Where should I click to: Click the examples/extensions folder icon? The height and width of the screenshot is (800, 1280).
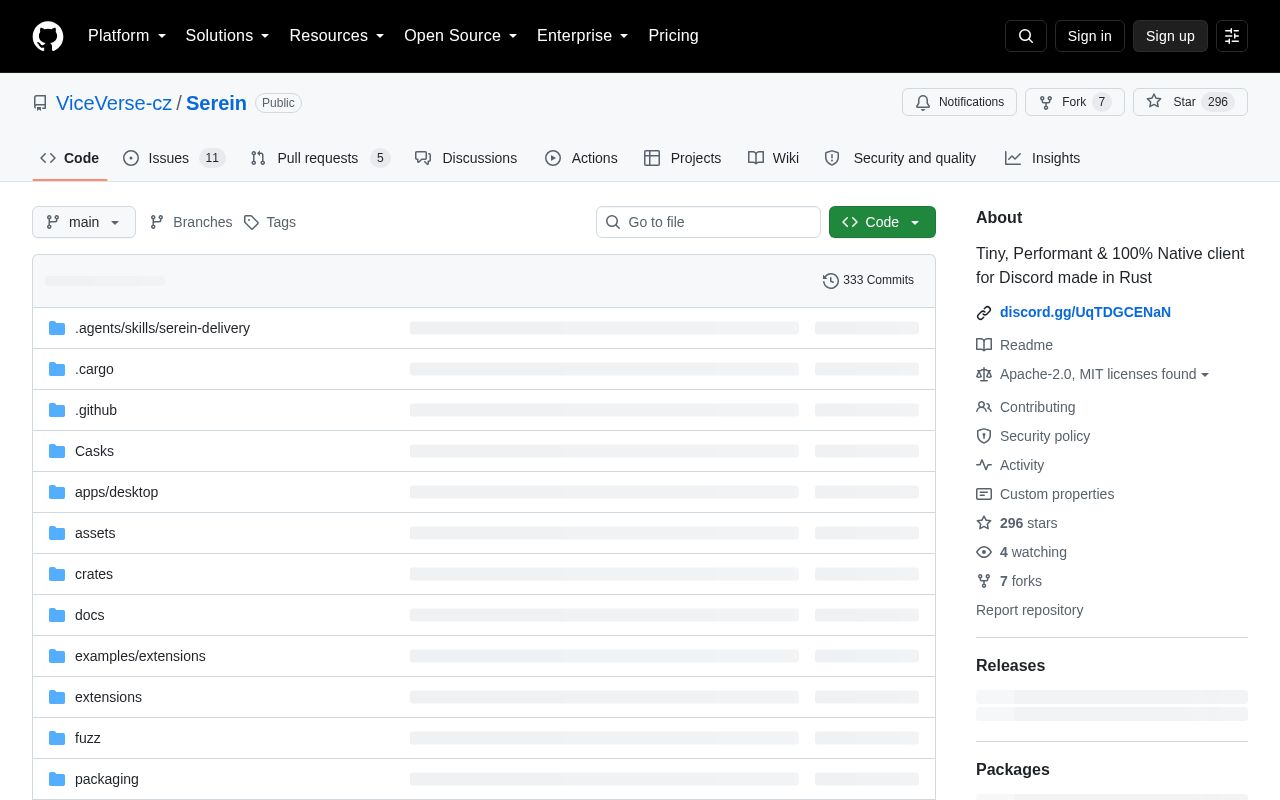[57, 656]
